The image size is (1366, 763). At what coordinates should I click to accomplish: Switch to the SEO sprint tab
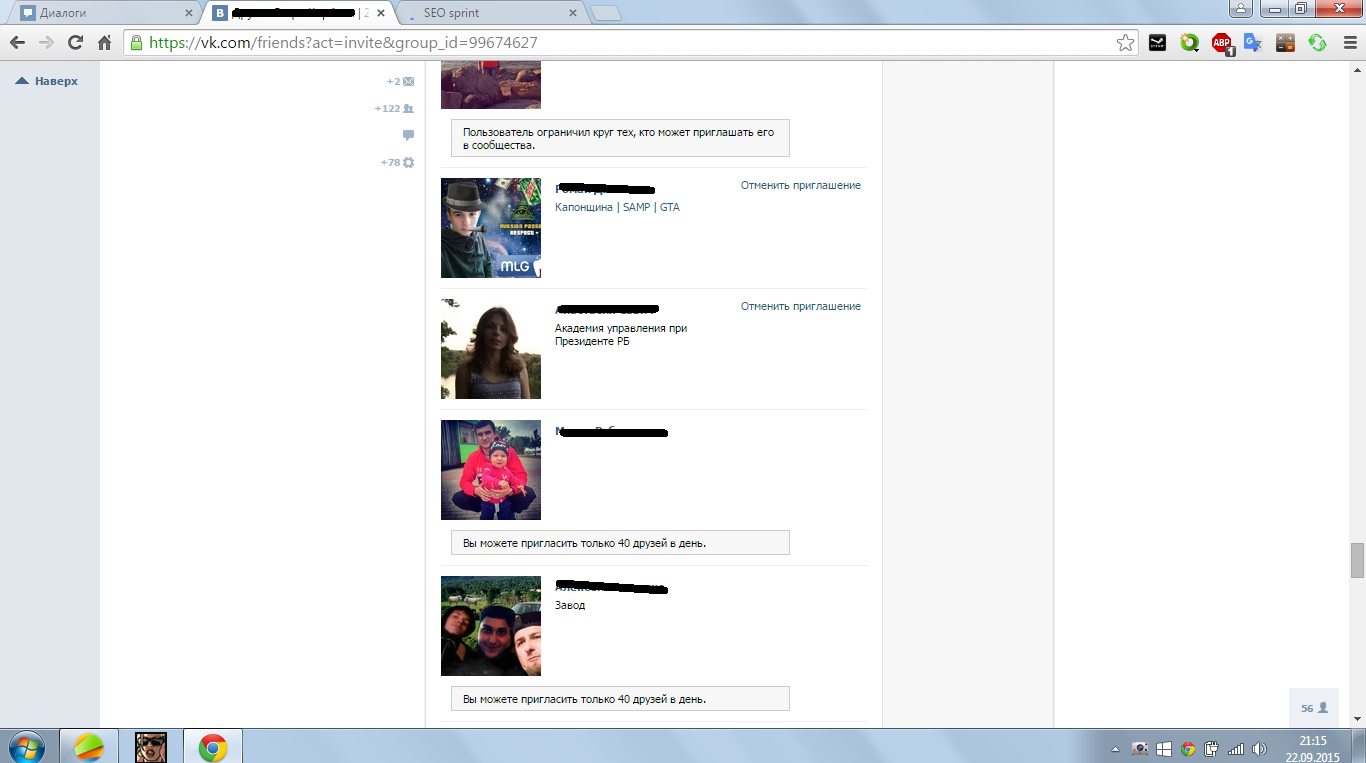[490, 13]
